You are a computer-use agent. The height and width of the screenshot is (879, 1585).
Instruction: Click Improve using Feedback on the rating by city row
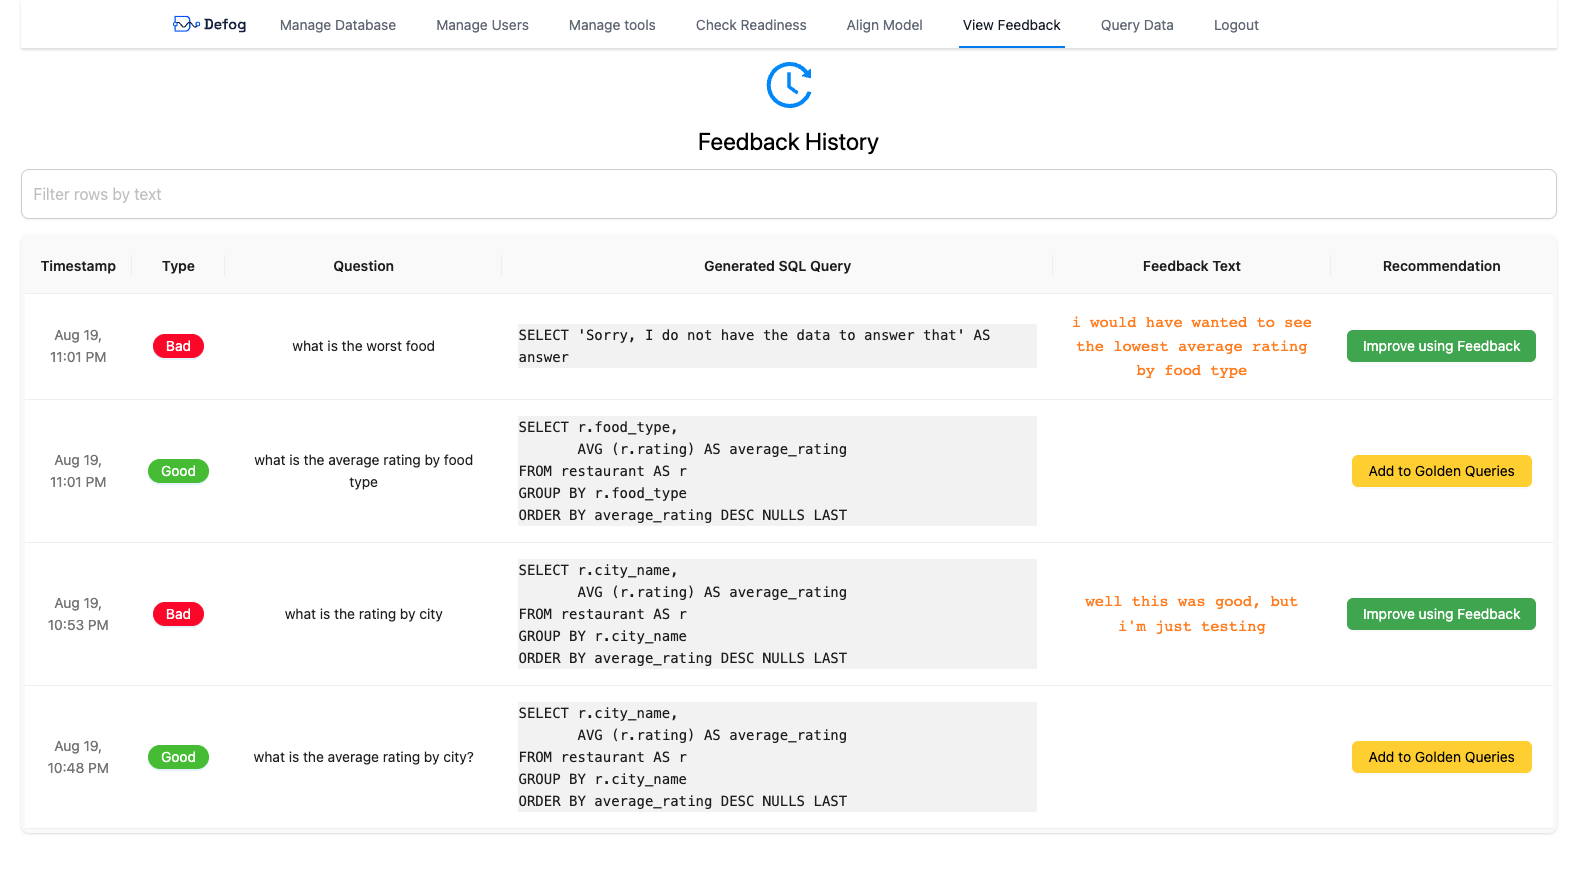1441,613
